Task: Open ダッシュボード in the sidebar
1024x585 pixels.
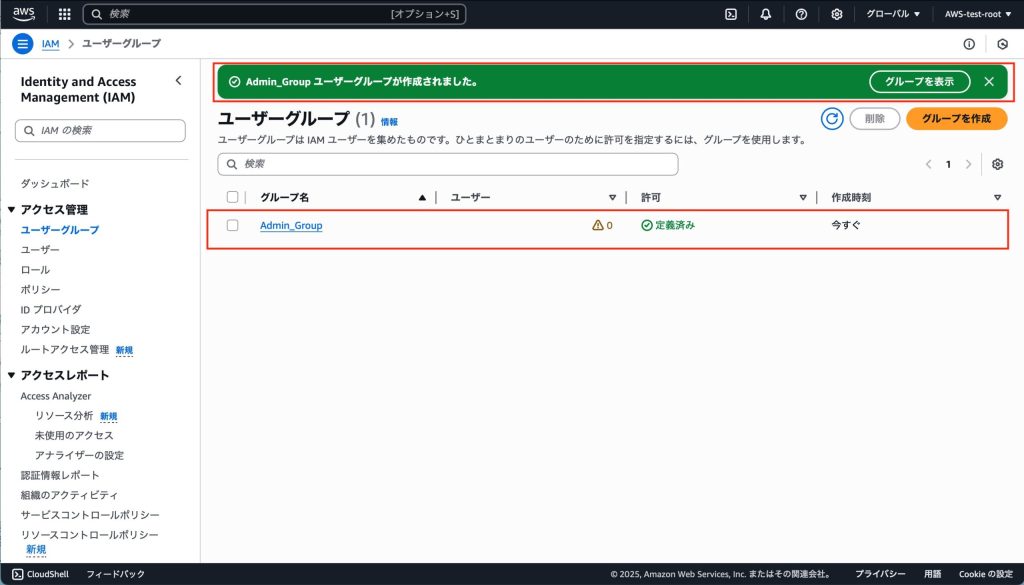Action: click(55, 184)
